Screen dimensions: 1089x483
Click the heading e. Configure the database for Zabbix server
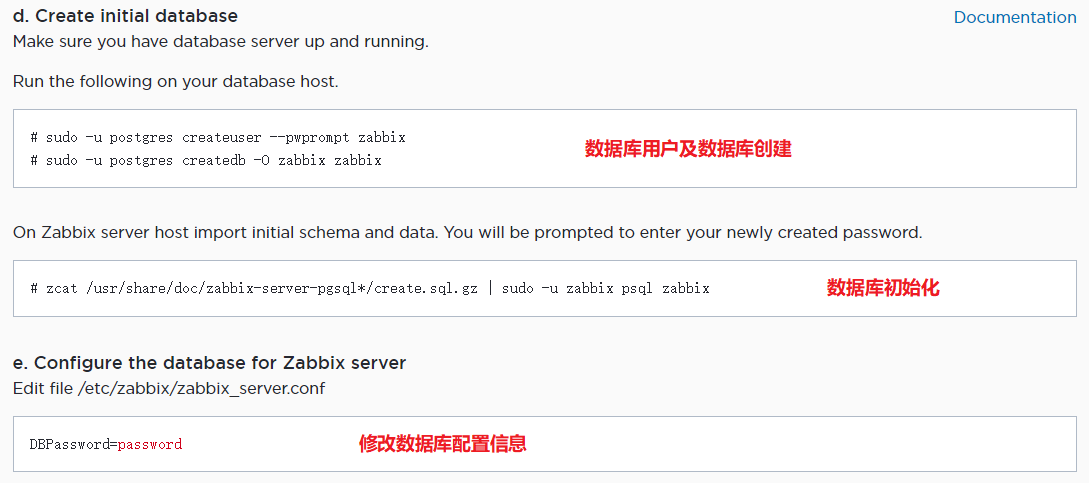pos(210,363)
